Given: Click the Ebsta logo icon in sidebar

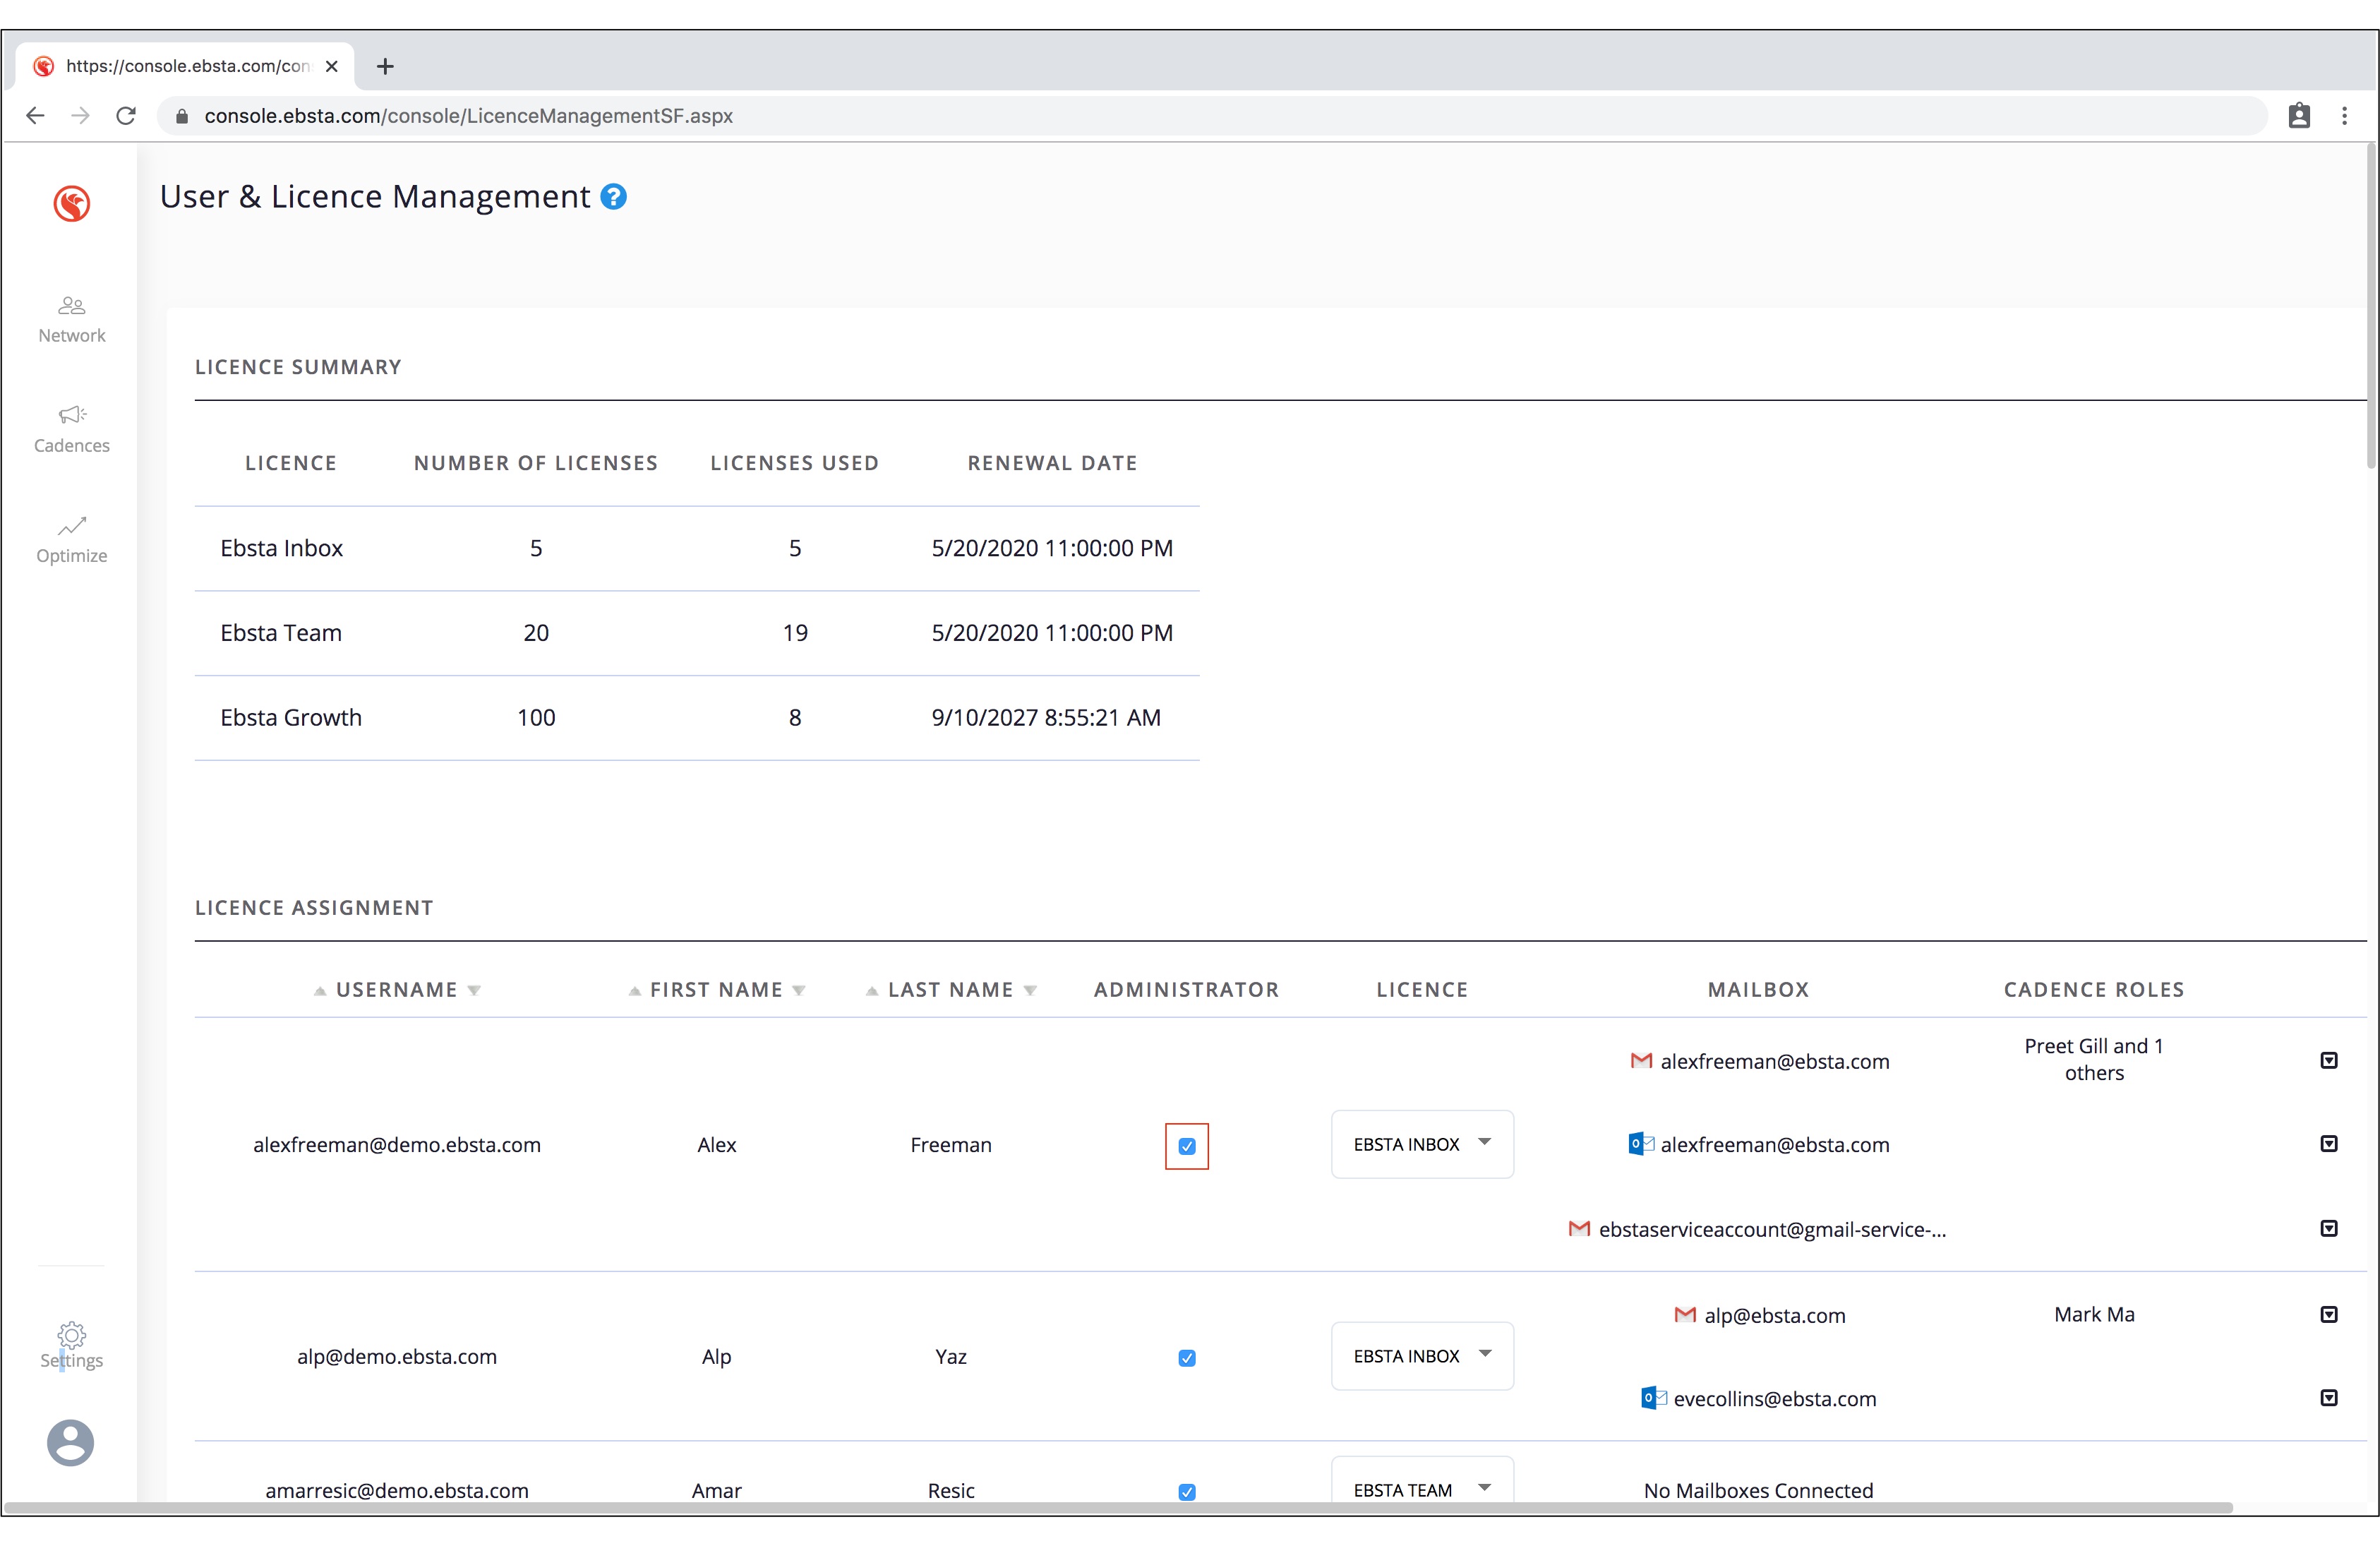Looking at the screenshot, I should pos(71,203).
